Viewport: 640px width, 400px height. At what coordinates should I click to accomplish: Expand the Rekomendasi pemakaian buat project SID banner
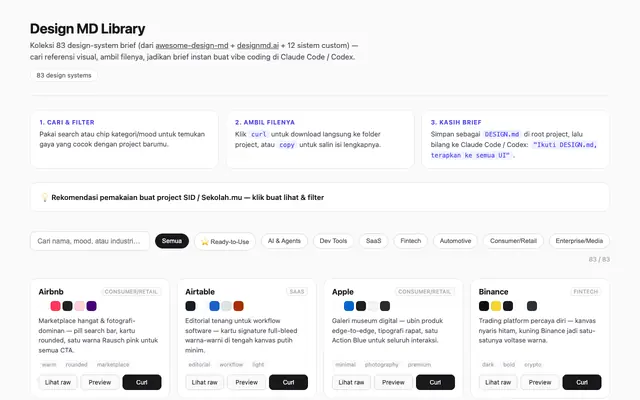pos(320,197)
